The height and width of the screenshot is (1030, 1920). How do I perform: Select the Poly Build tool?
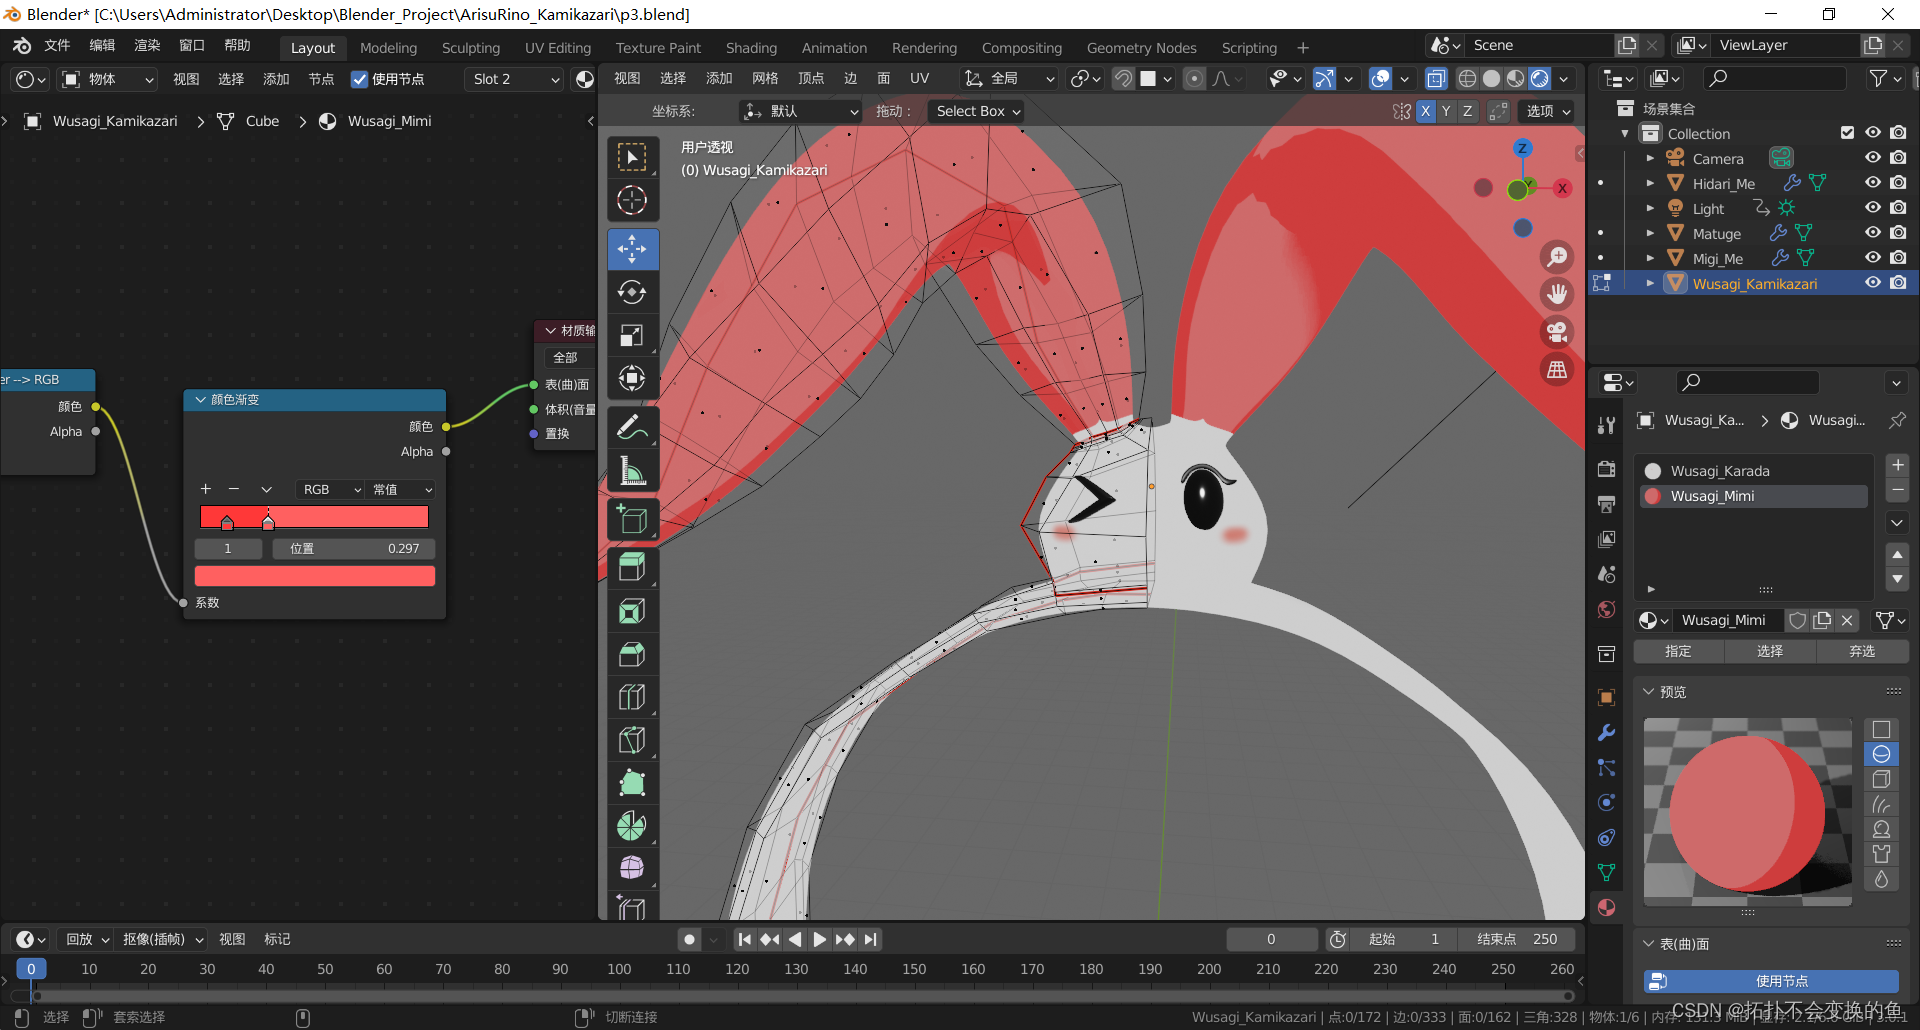point(632,783)
